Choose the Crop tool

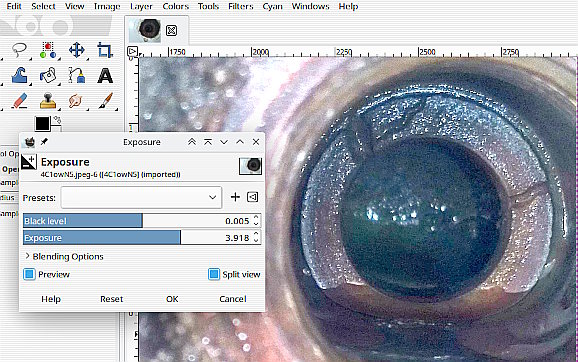pyautogui.click(x=105, y=50)
